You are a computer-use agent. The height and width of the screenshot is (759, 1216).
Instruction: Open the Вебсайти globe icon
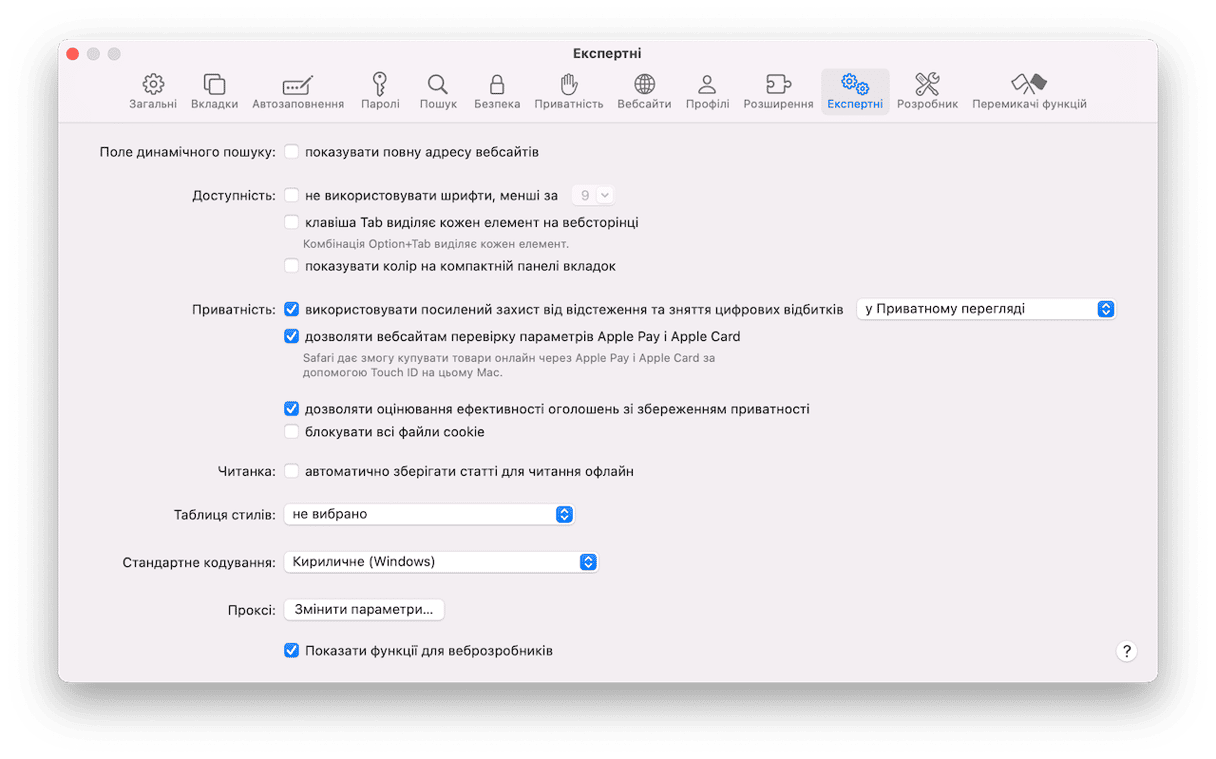coord(644,85)
